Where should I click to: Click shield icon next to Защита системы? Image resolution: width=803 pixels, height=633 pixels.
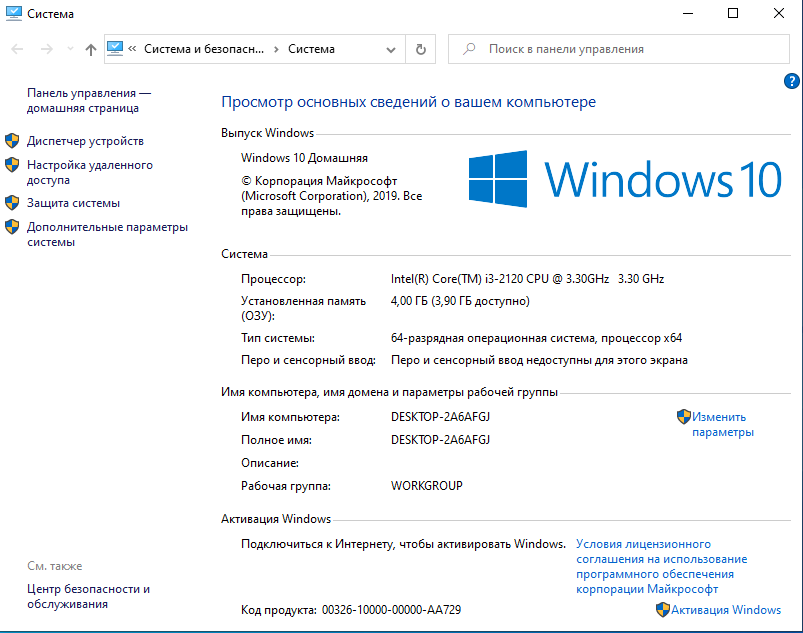12,203
